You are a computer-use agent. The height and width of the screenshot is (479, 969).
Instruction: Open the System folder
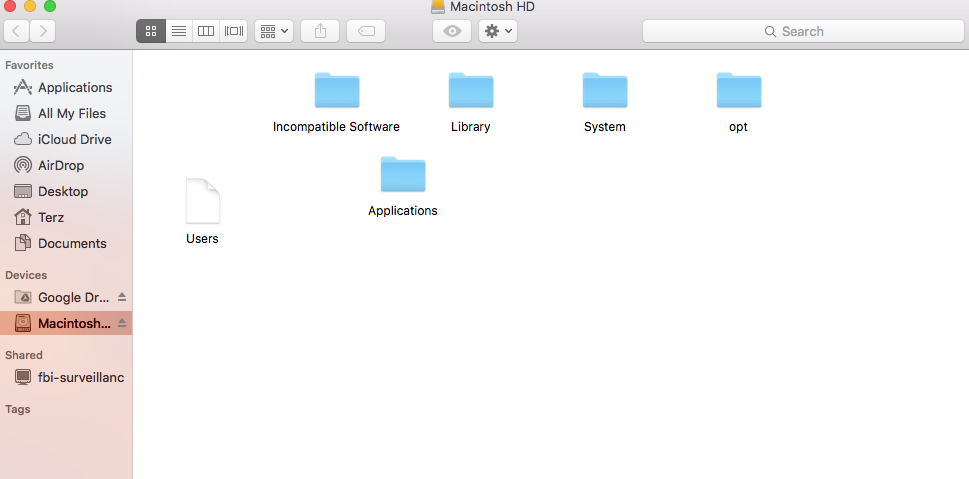(x=605, y=90)
